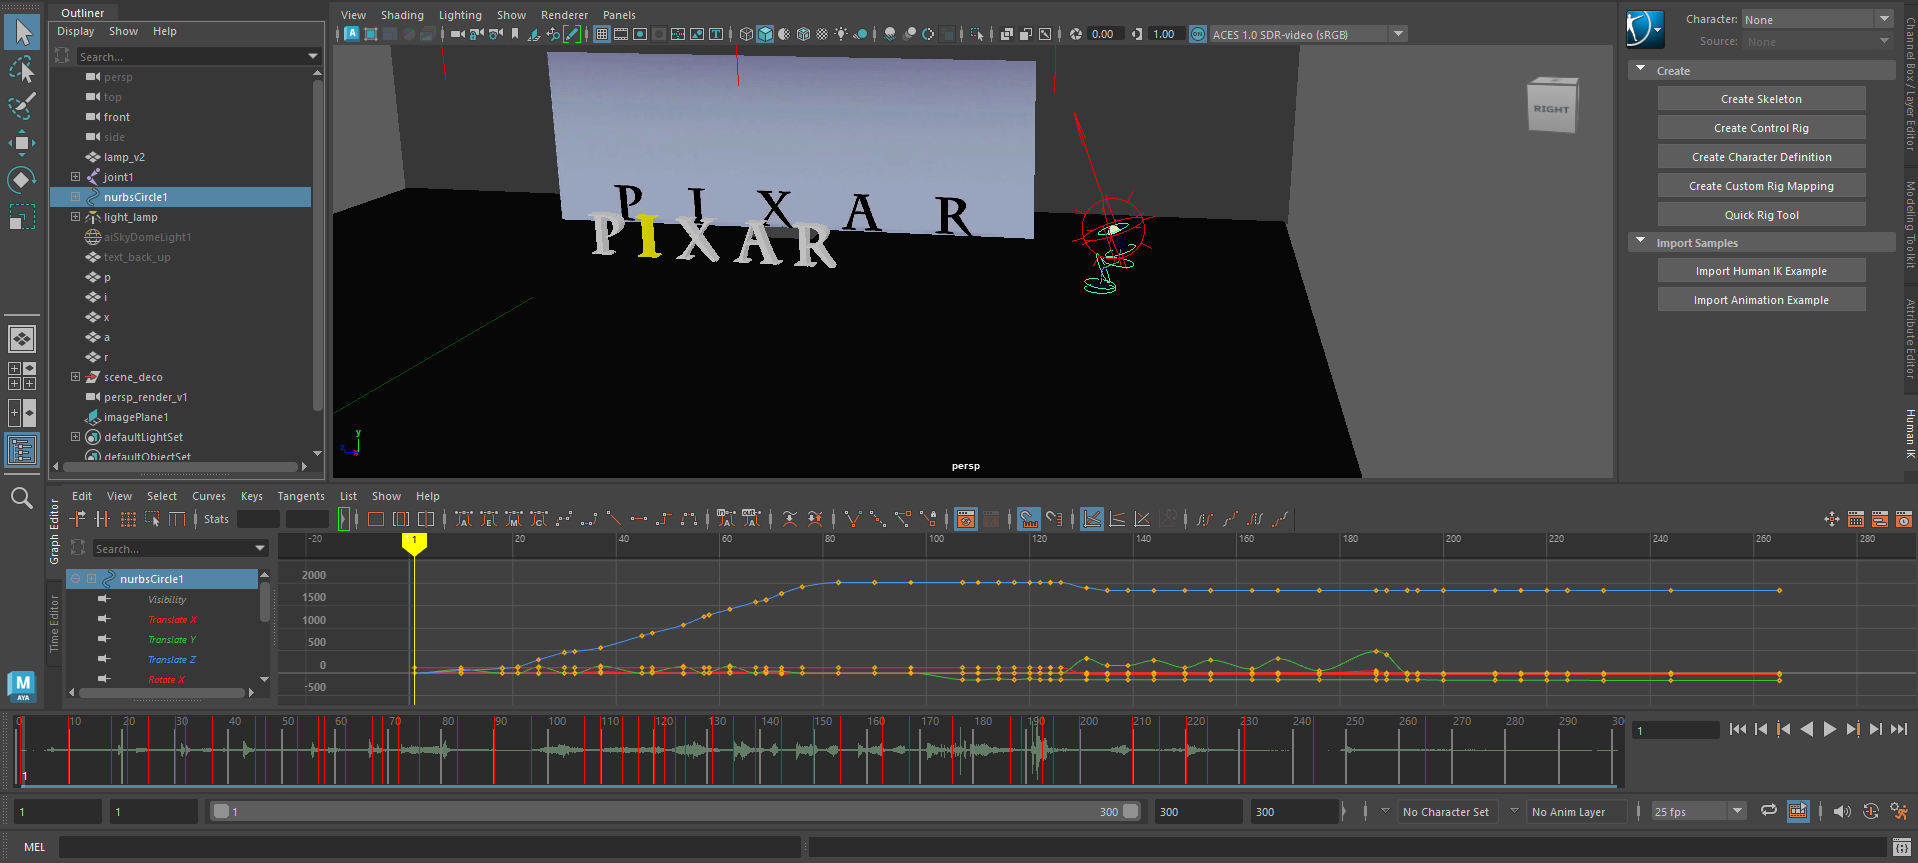Click Create Skeleton button

tap(1761, 99)
